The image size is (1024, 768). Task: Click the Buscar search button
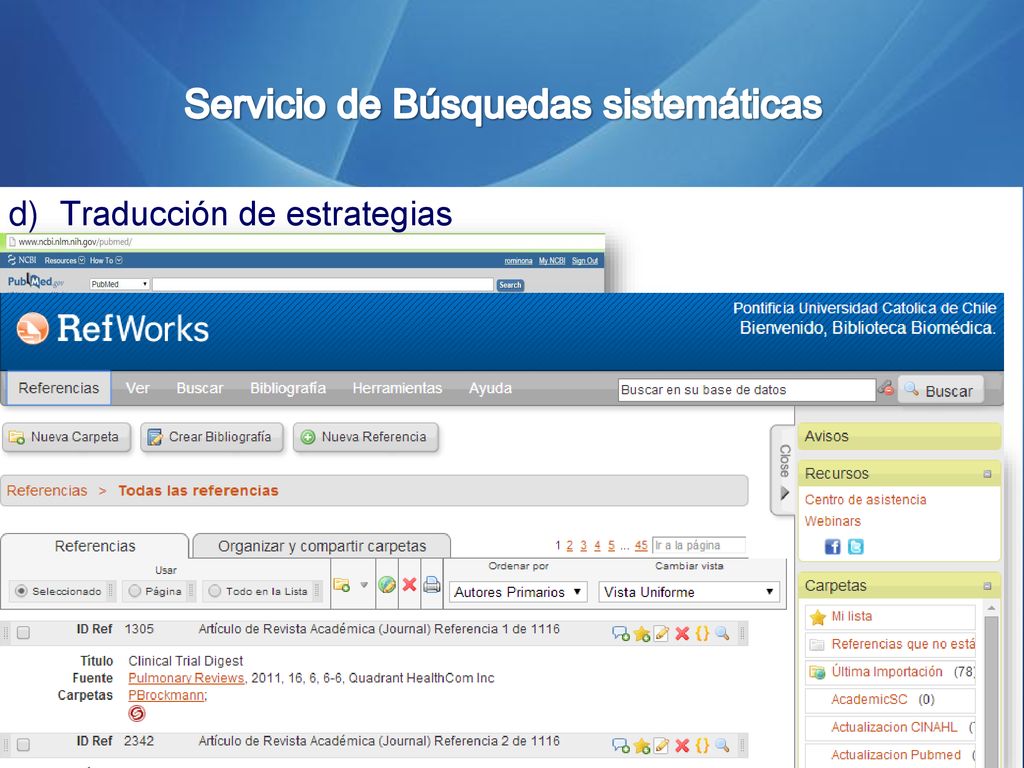click(940, 391)
